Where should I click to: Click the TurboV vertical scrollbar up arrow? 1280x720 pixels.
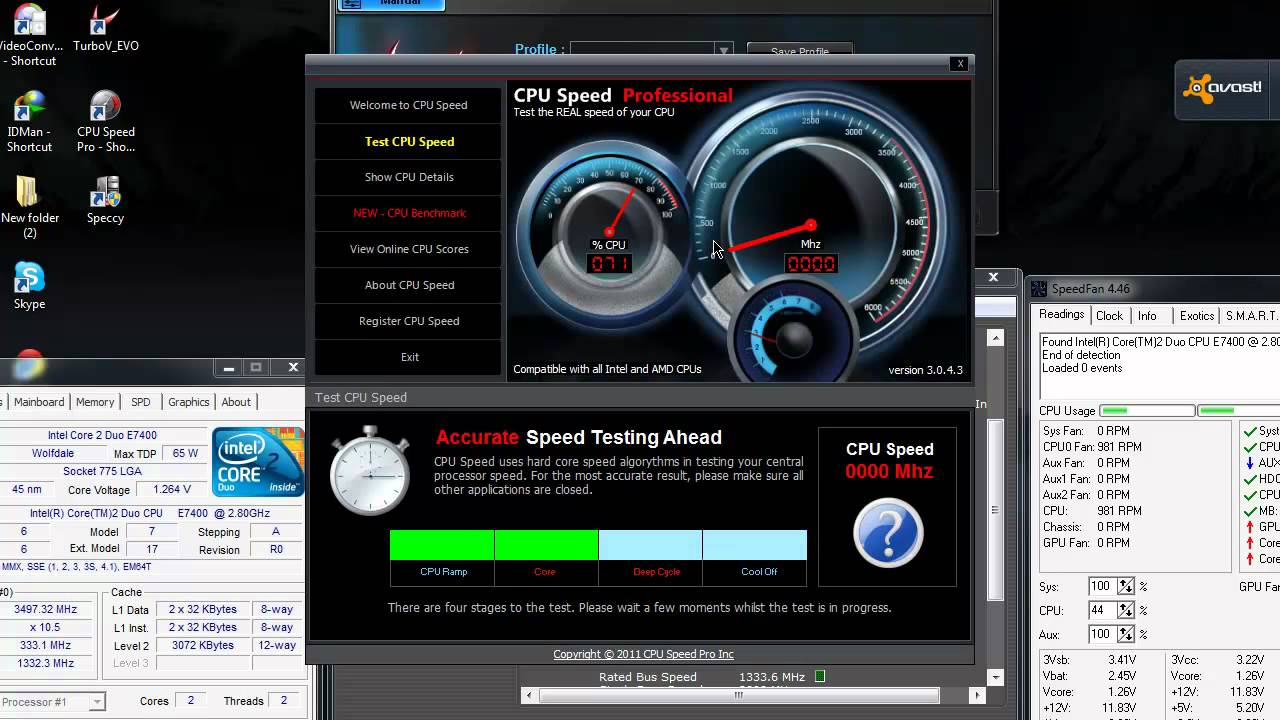[995, 338]
